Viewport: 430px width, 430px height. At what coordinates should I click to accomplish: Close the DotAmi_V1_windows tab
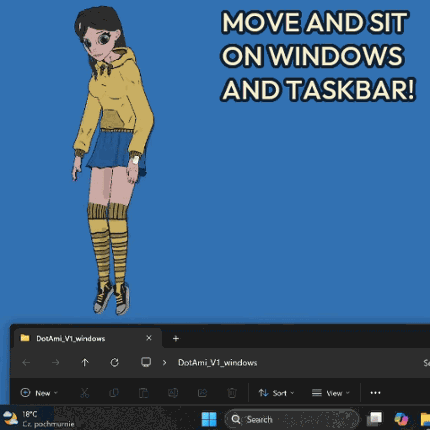pyautogui.click(x=149, y=338)
